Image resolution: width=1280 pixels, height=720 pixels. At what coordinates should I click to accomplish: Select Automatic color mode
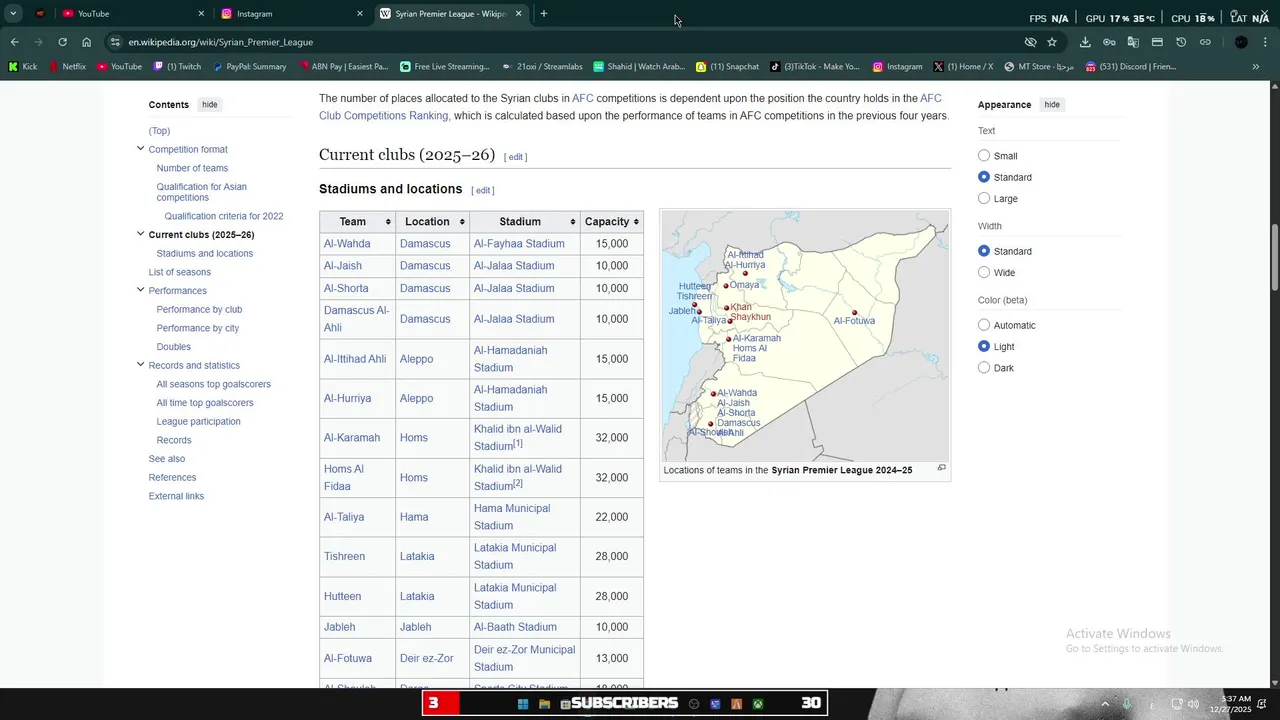click(984, 325)
